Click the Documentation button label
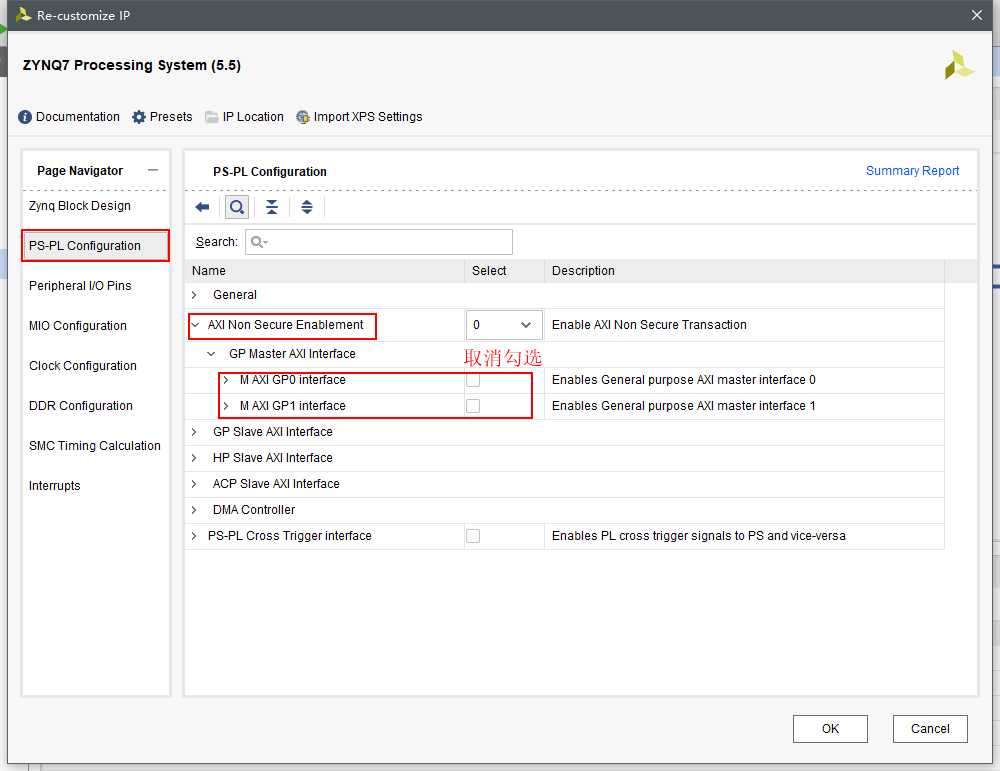 click(78, 117)
